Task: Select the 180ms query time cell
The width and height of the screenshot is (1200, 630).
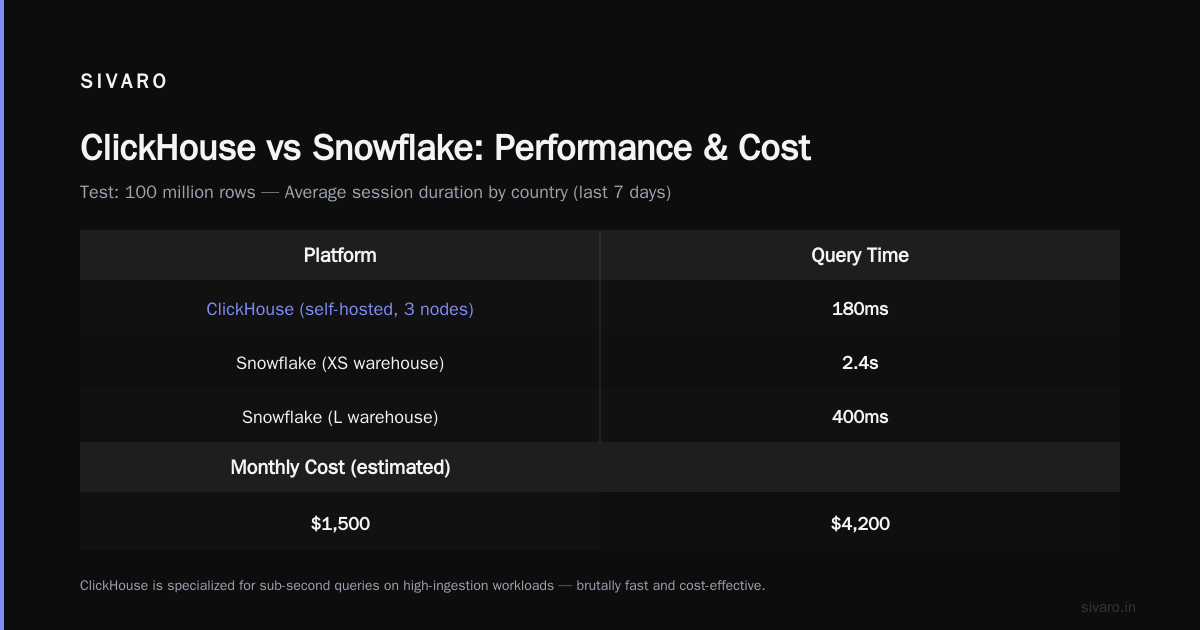Action: tap(860, 309)
